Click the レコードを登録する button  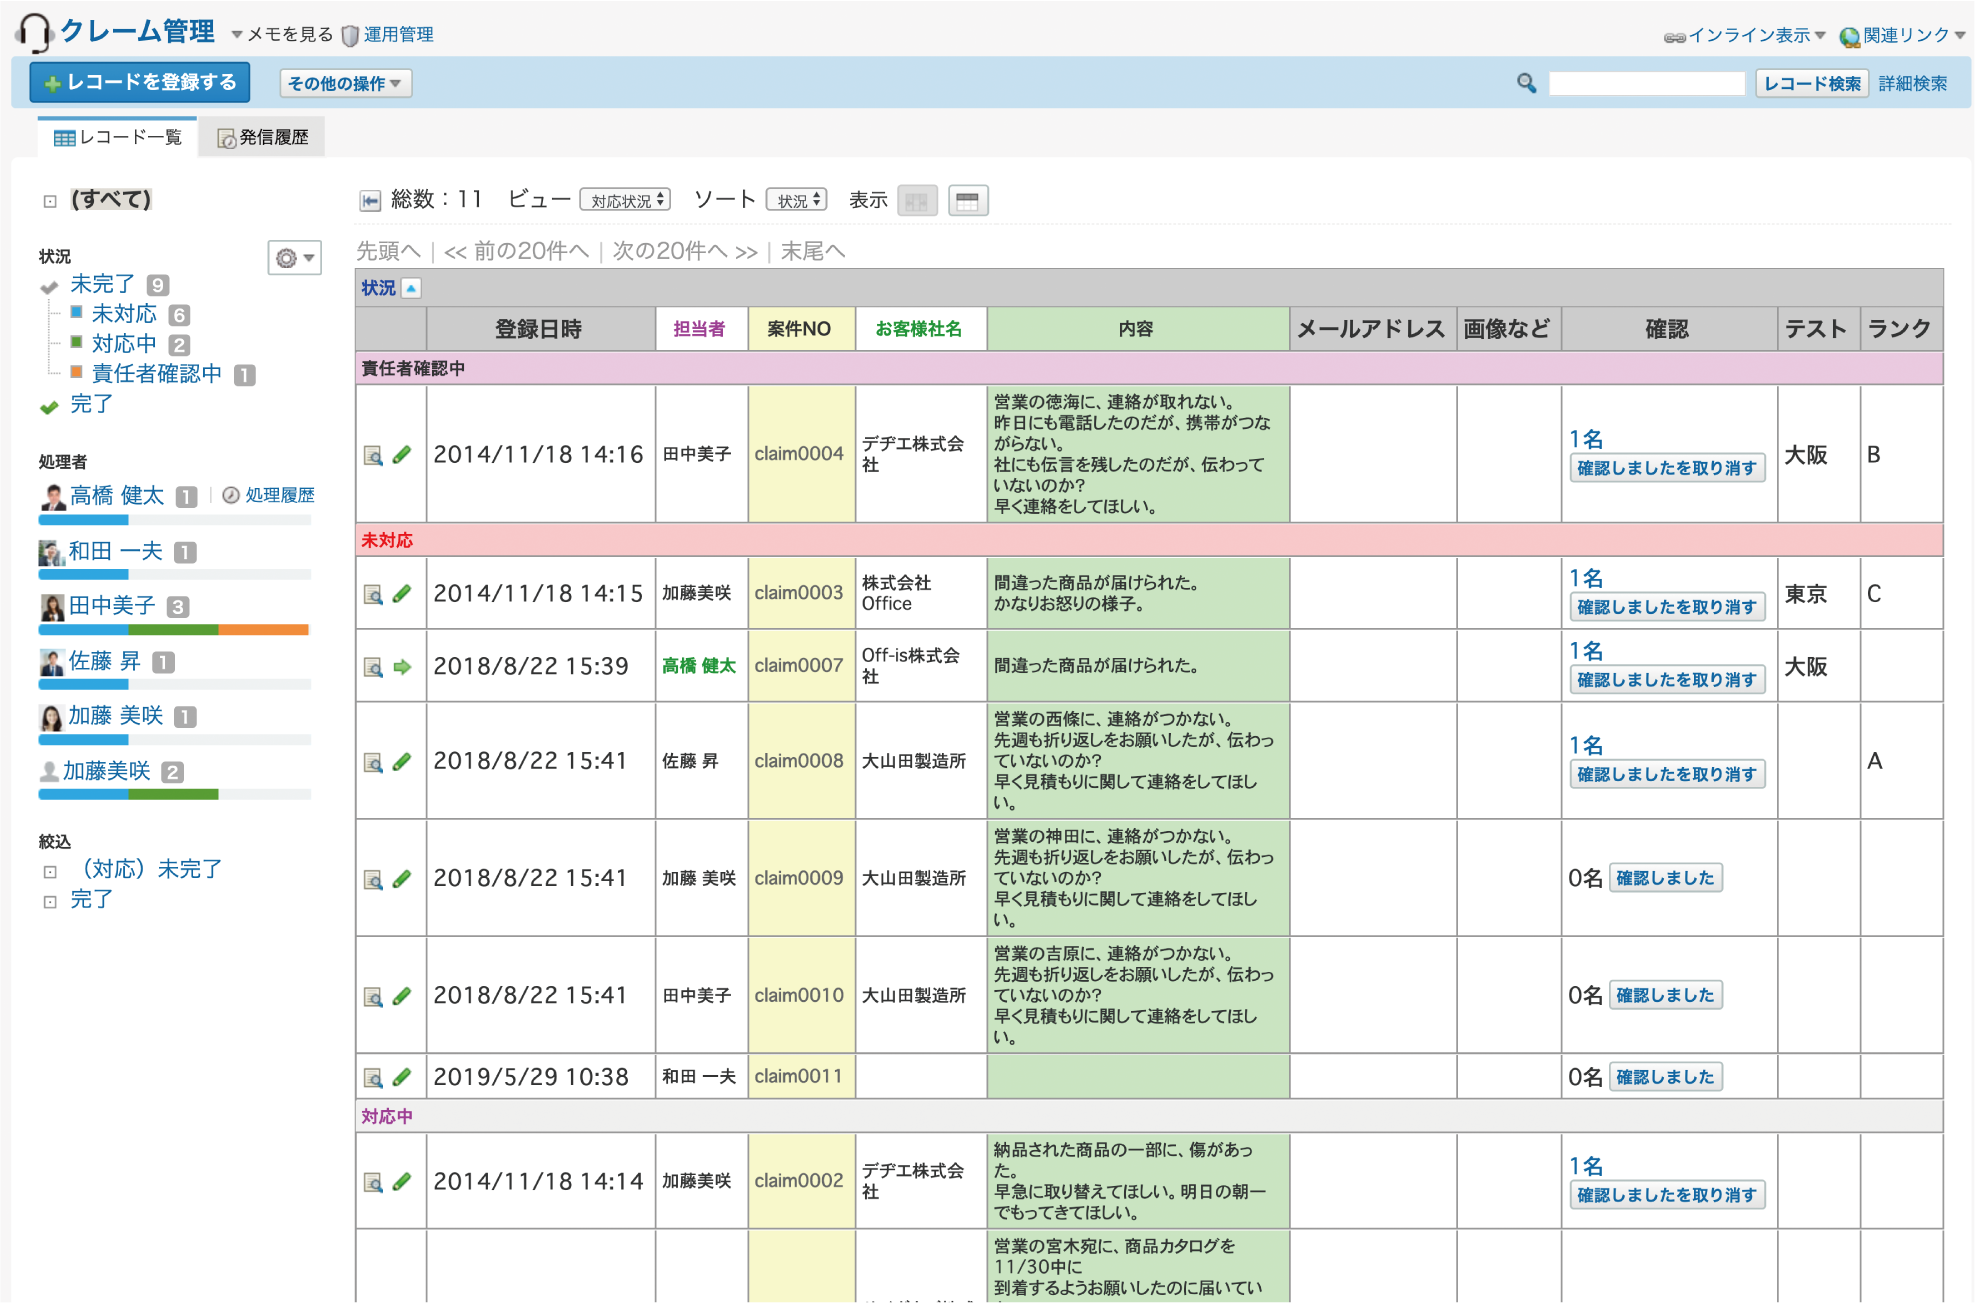[x=140, y=82]
